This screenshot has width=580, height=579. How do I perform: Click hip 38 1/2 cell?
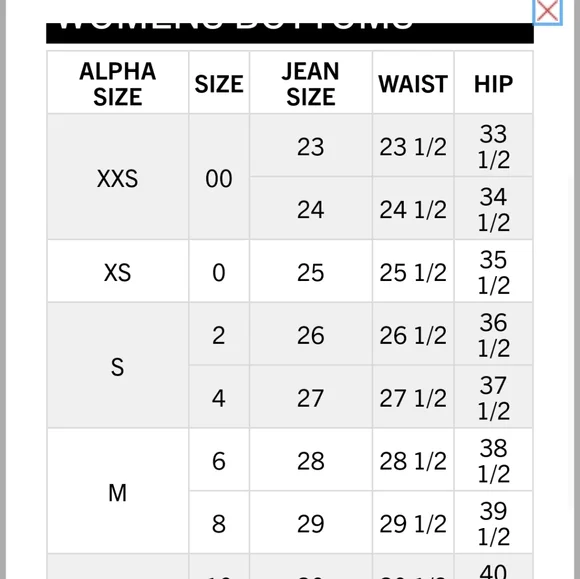click(493, 460)
